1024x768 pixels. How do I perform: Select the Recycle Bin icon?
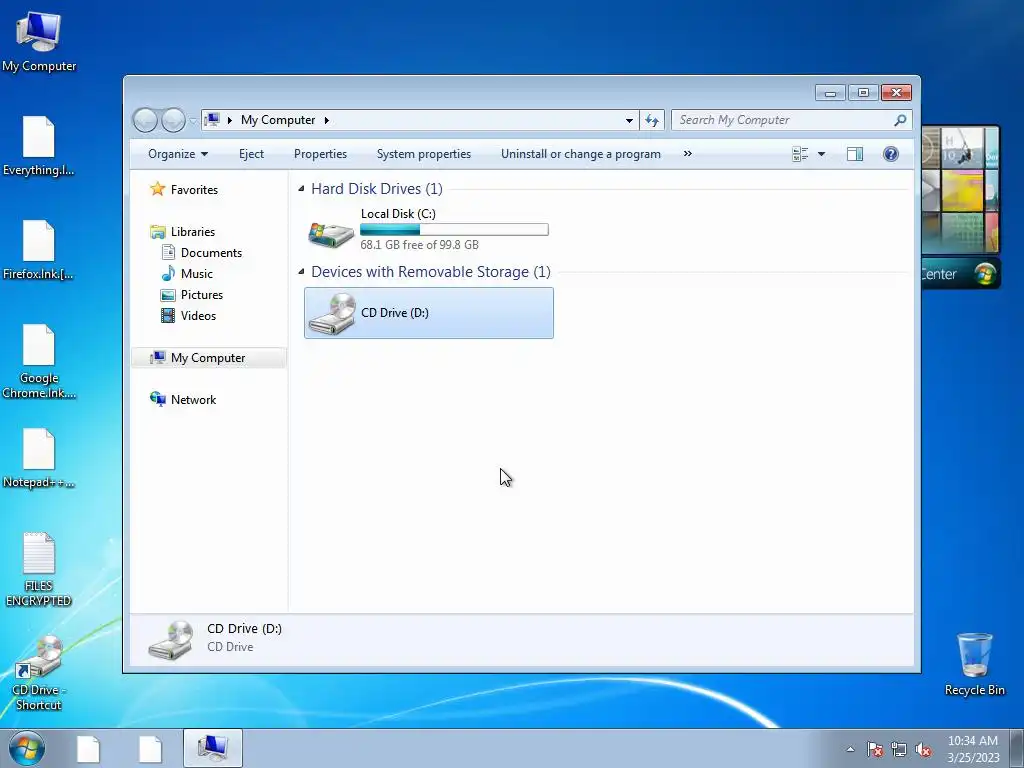974,664
